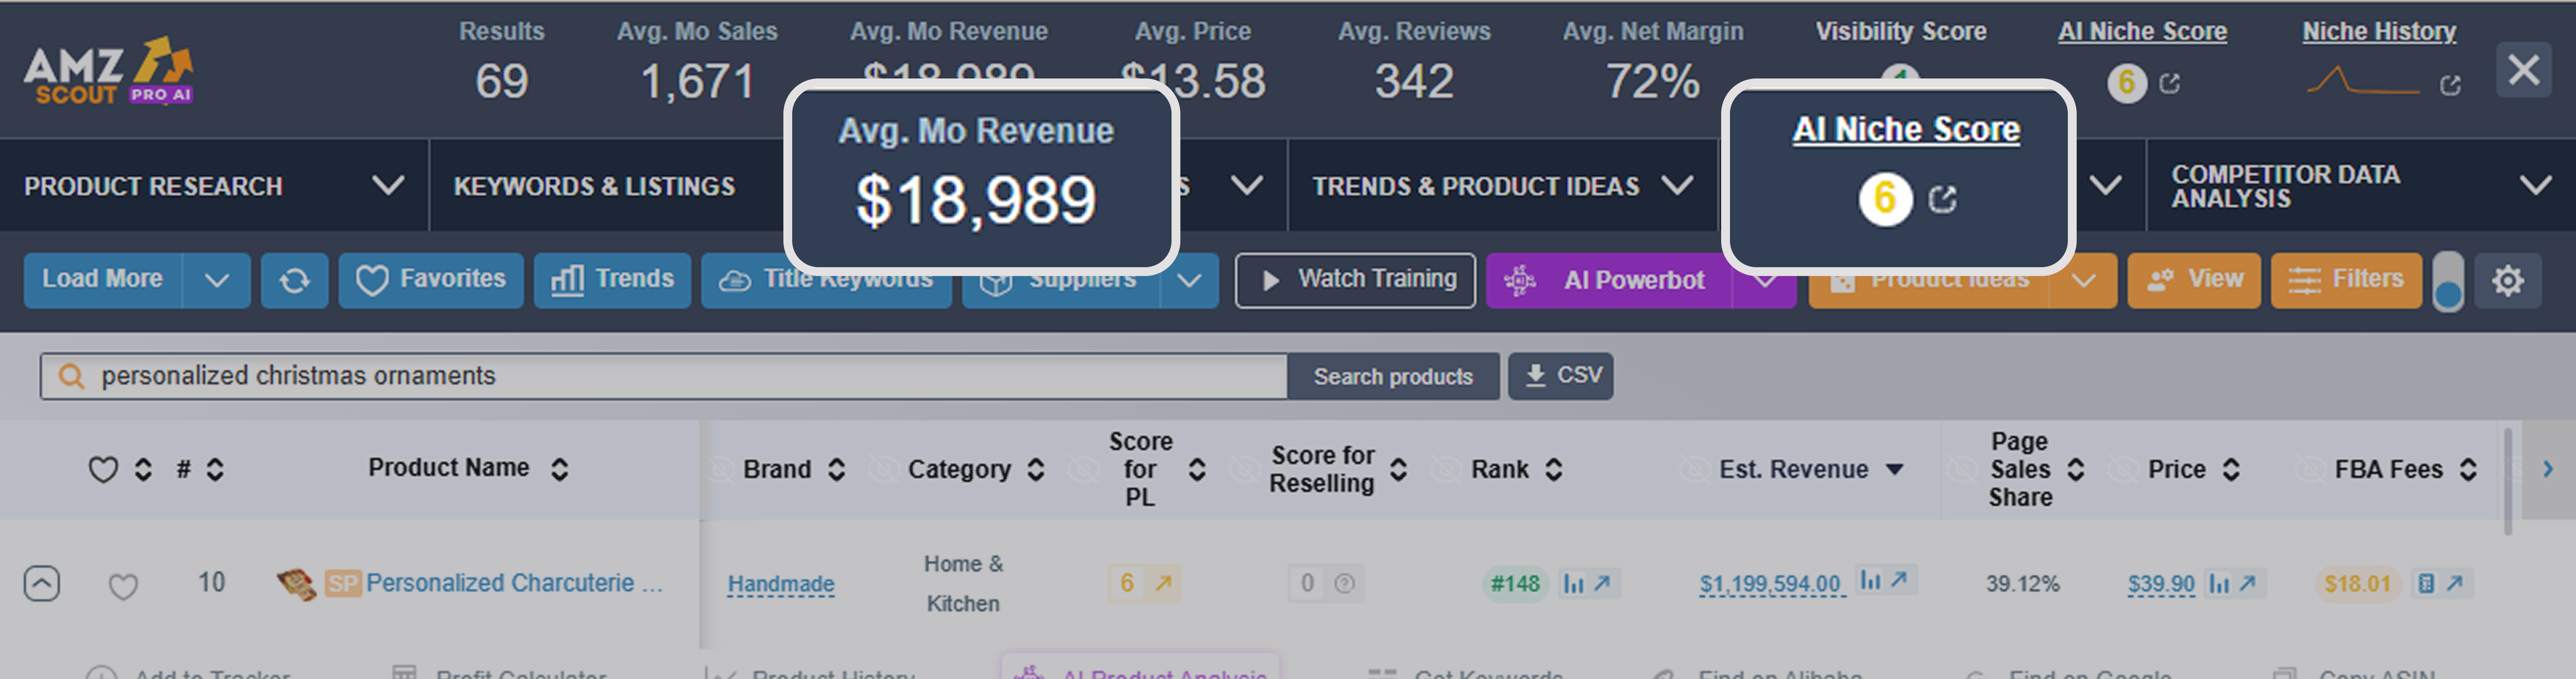Open the settings gear icon

2507,281
